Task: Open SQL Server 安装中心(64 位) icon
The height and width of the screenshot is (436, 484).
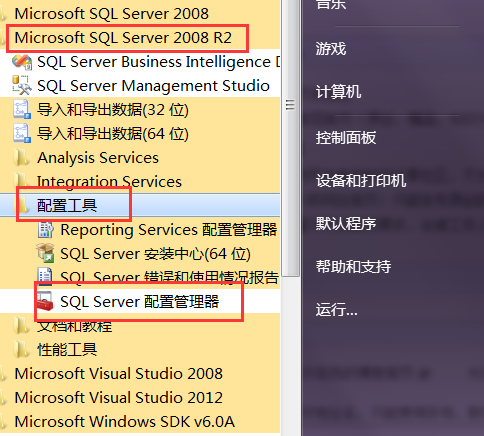Action: tap(45, 253)
